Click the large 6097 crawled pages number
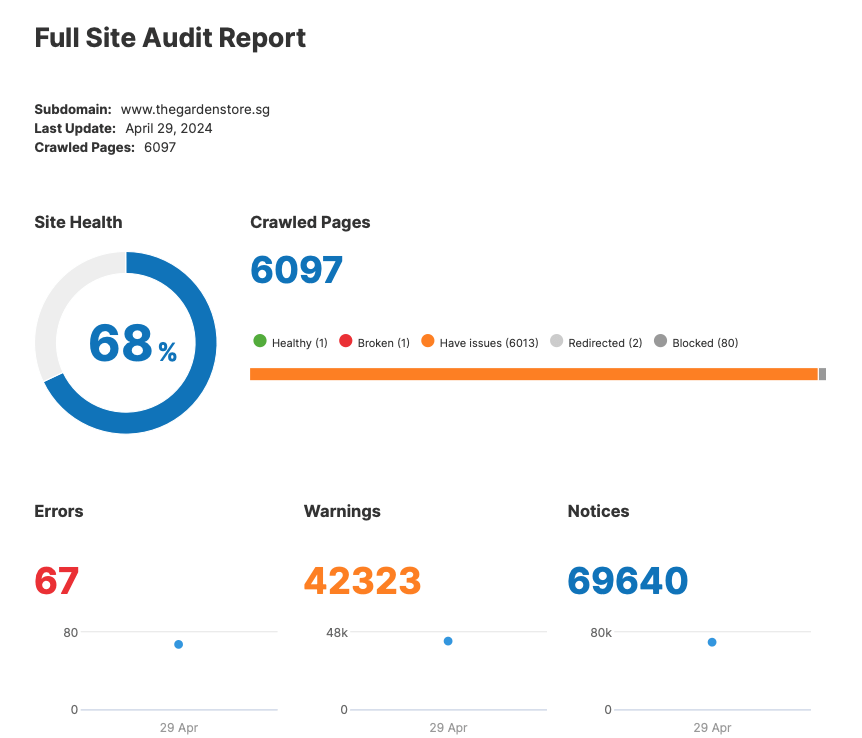 296,270
